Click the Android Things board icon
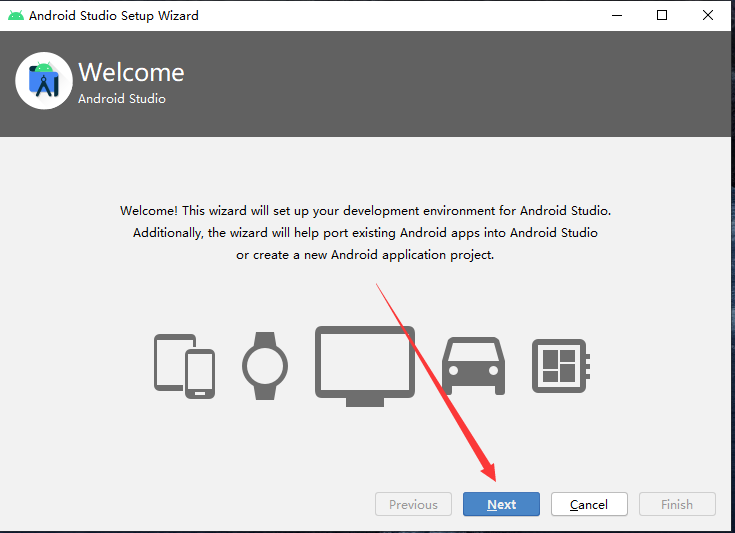The height and width of the screenshot is (533, 735). pos(561,366)
